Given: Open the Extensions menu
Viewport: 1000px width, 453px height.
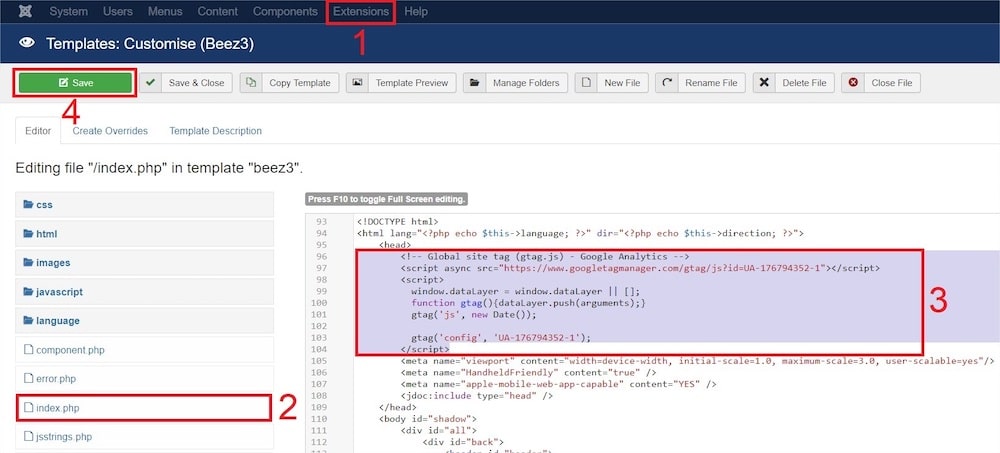Looking at the screenshot, I should [x=360, y=12].
